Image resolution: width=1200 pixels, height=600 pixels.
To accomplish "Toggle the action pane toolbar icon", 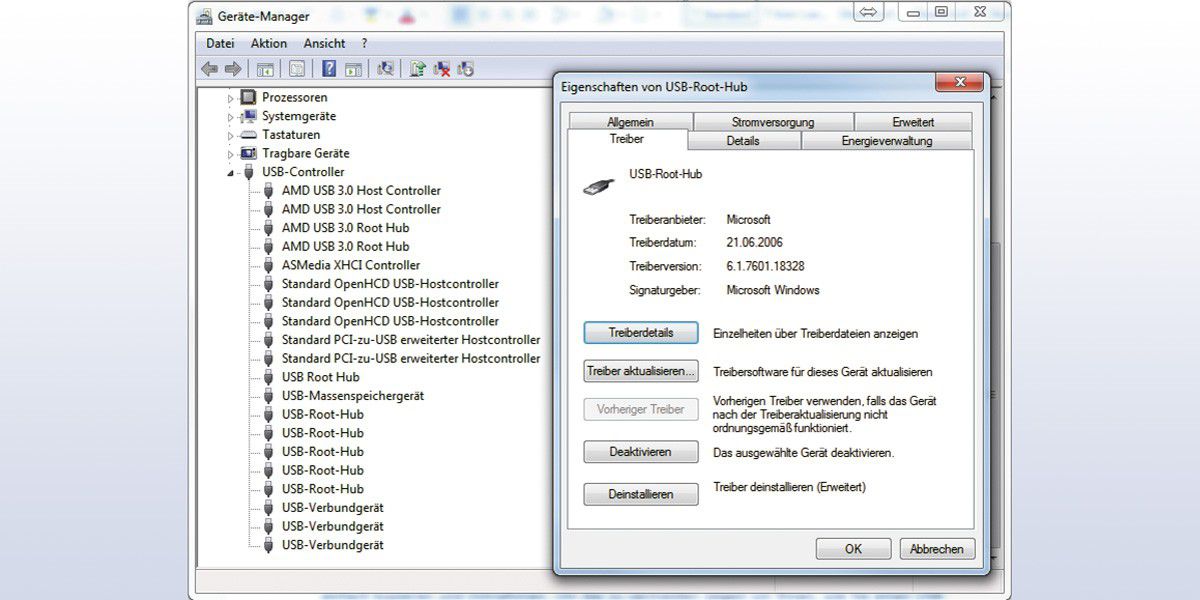I will 353,69.
